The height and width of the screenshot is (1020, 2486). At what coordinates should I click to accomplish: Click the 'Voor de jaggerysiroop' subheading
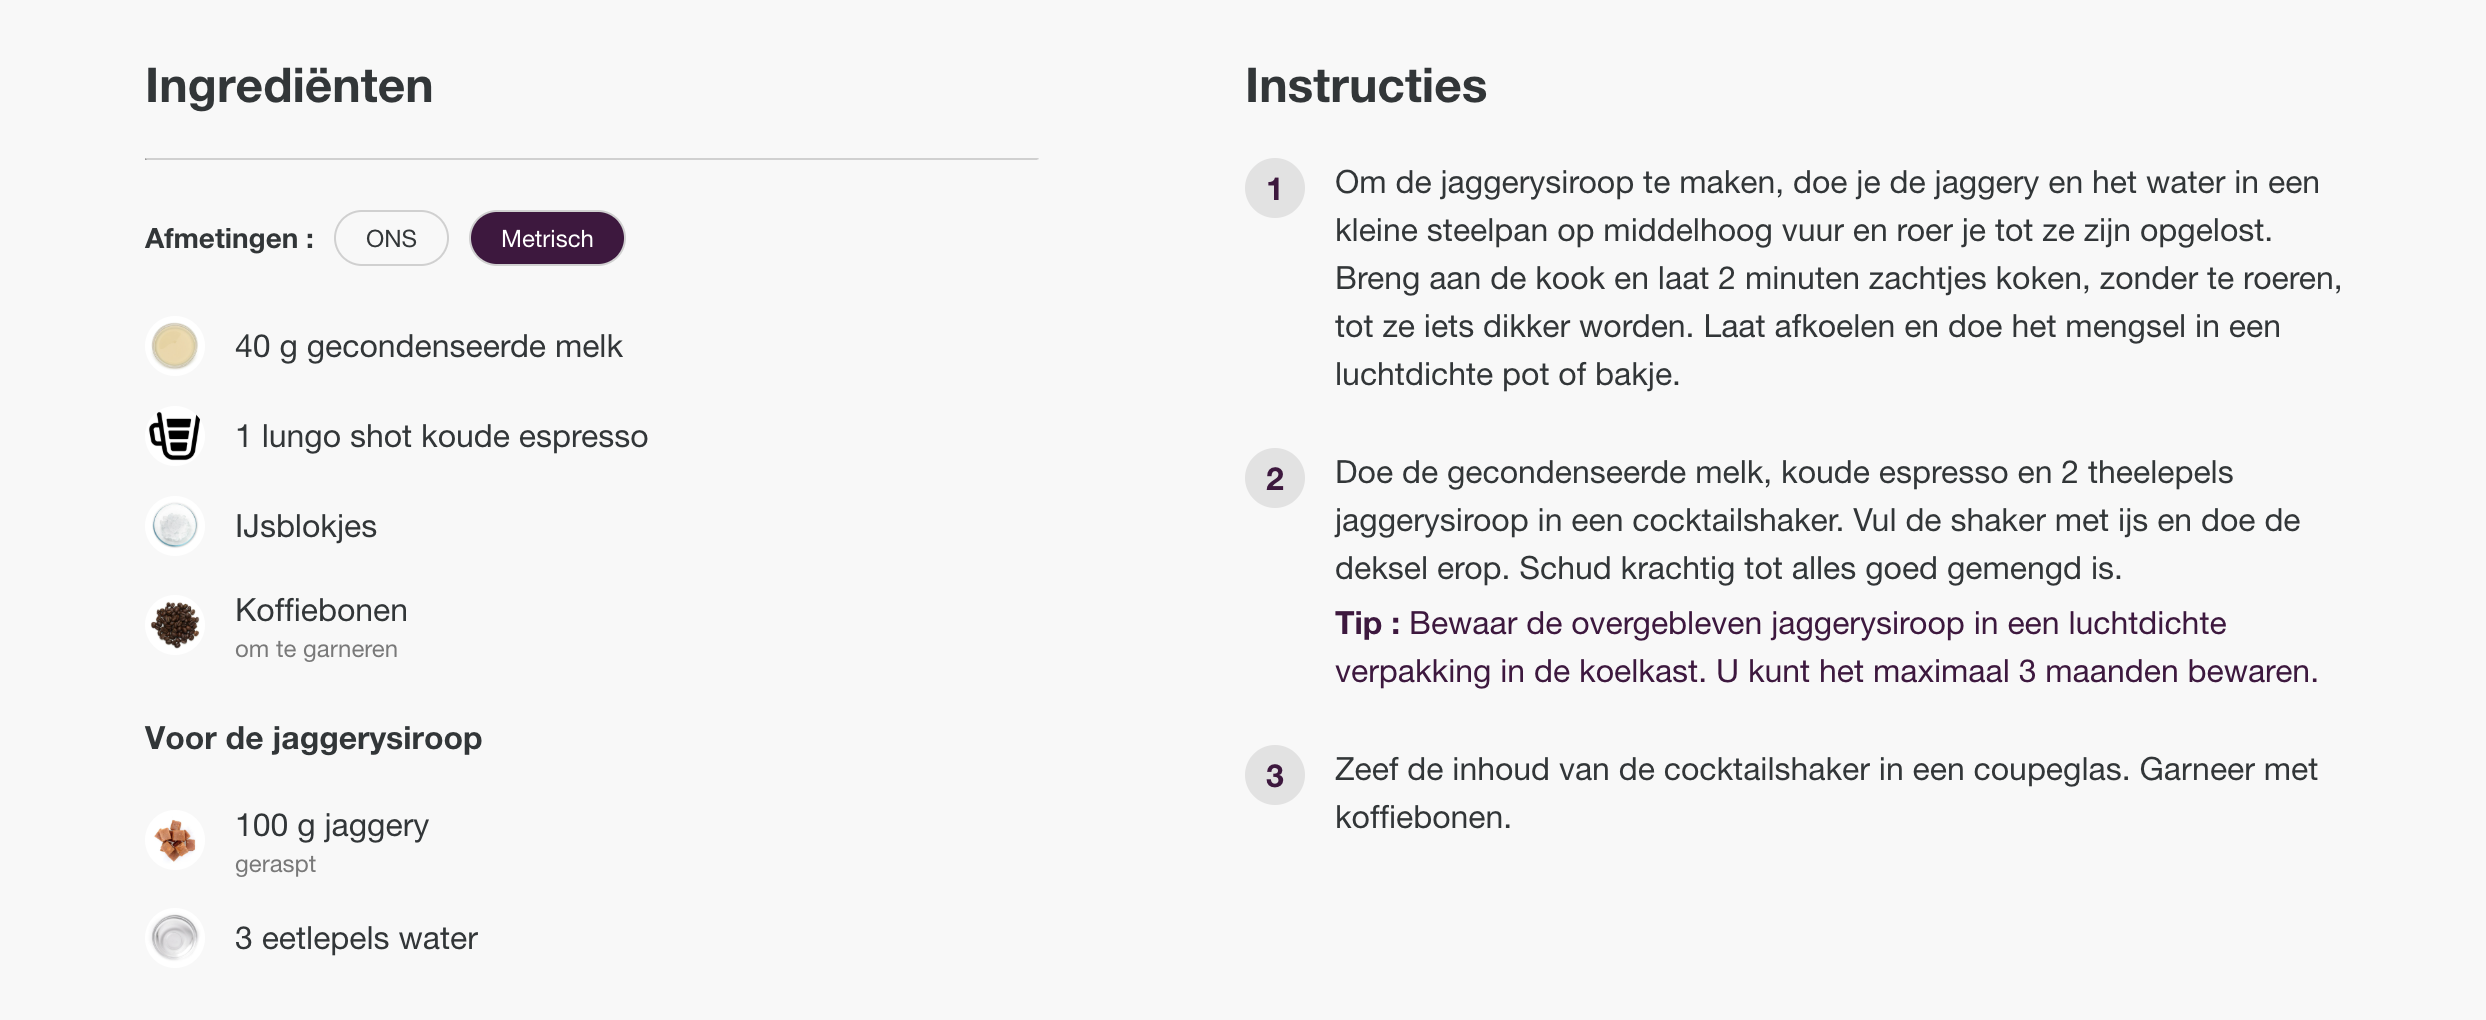313,739
